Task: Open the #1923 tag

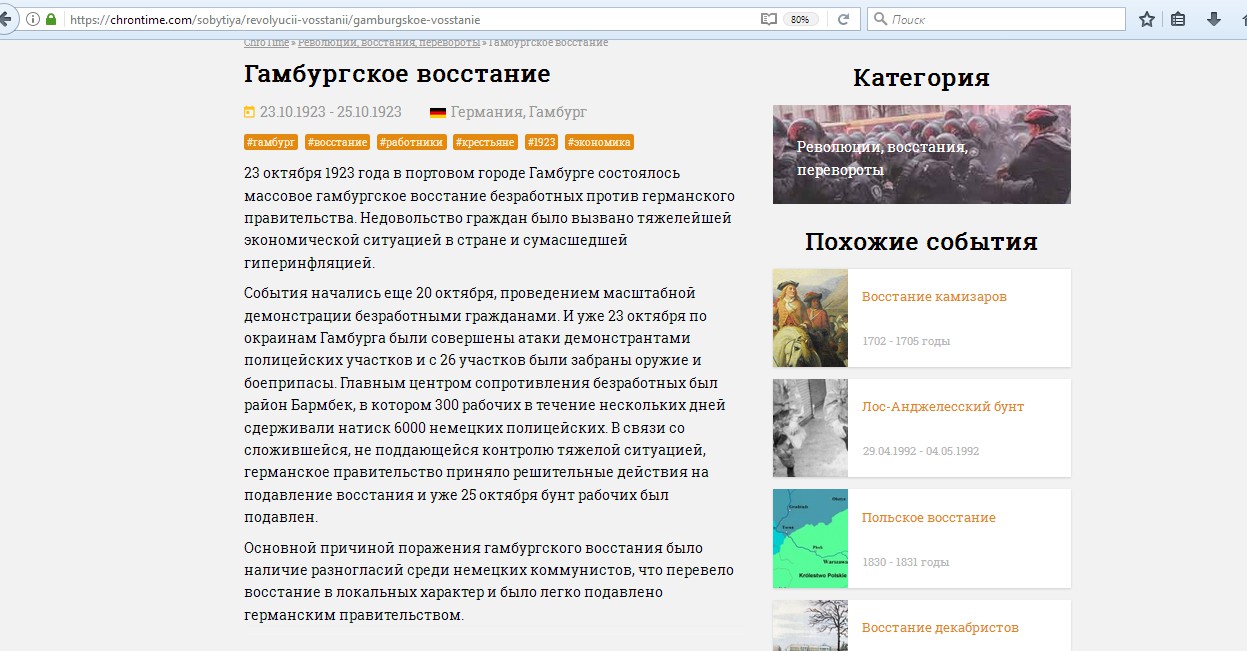Action: [541, 142]
